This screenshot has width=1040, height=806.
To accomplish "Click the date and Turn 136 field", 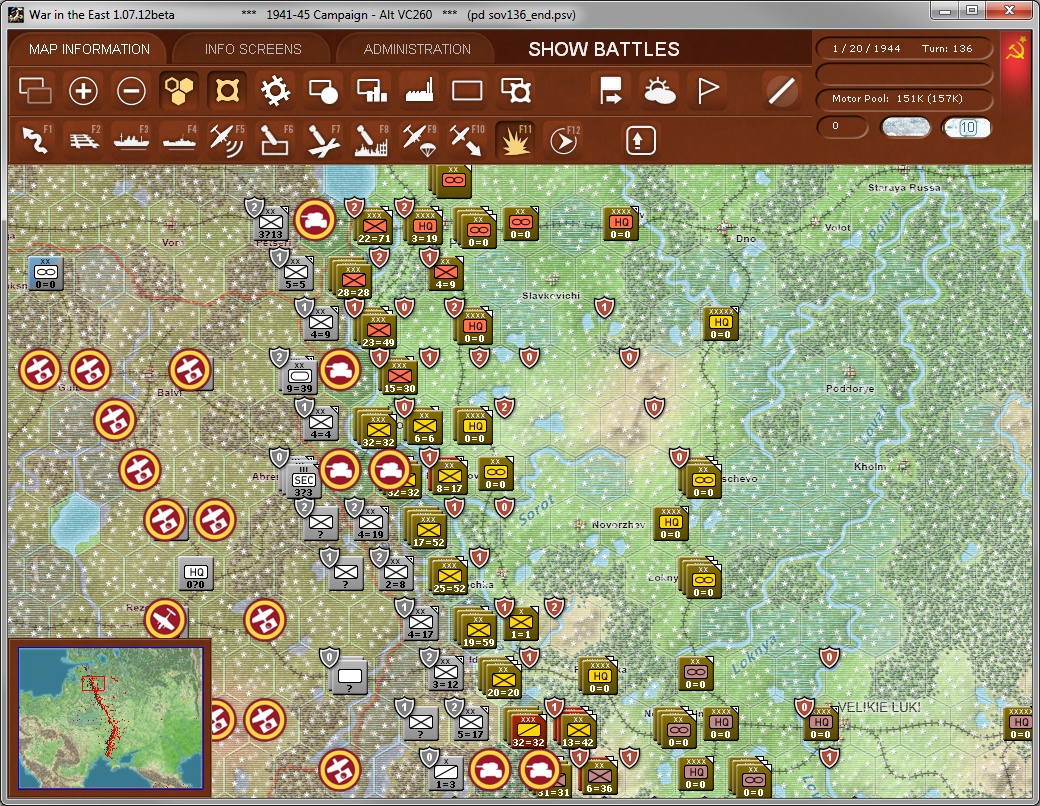I will (903, 48).
